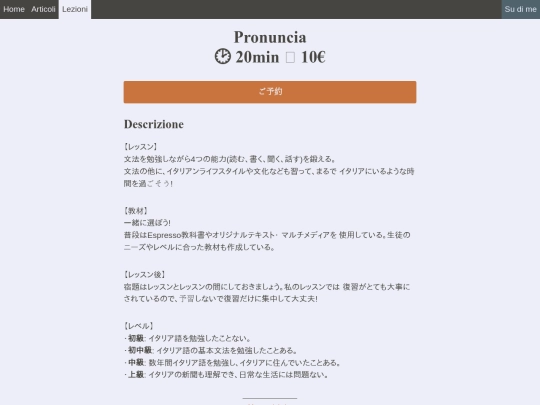
Task: Click the 10€ price text
Action: (313, 57)
